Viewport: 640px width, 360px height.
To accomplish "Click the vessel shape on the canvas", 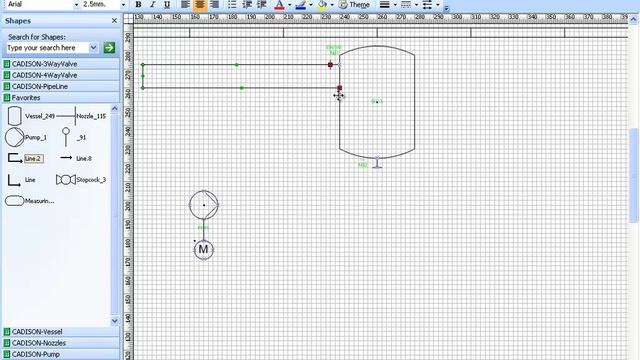I will pos(377,102).
